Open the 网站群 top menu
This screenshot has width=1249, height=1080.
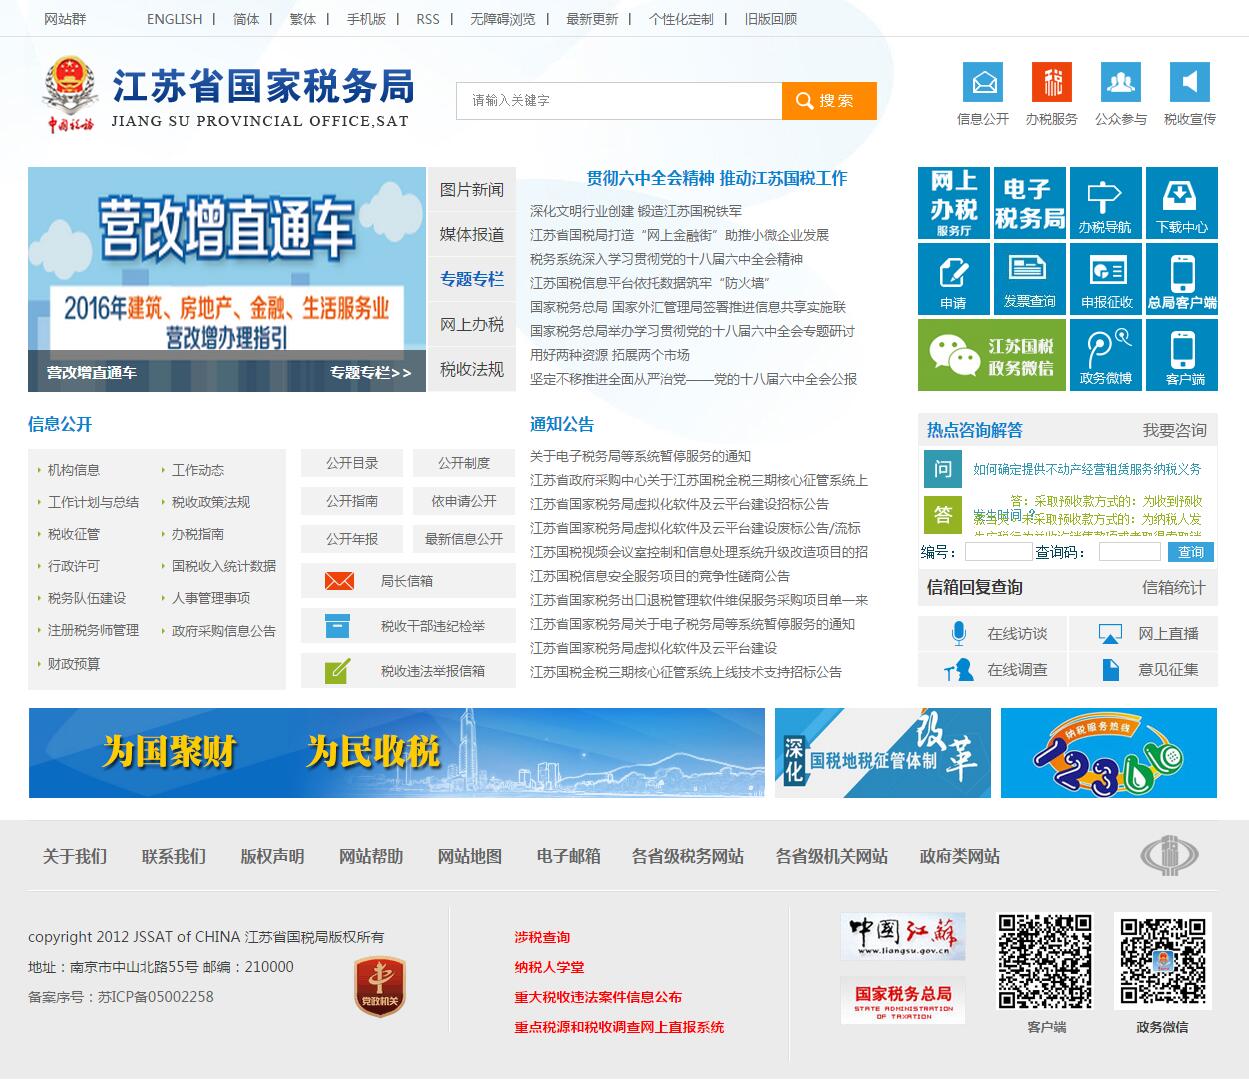click(x=65, y=19)
